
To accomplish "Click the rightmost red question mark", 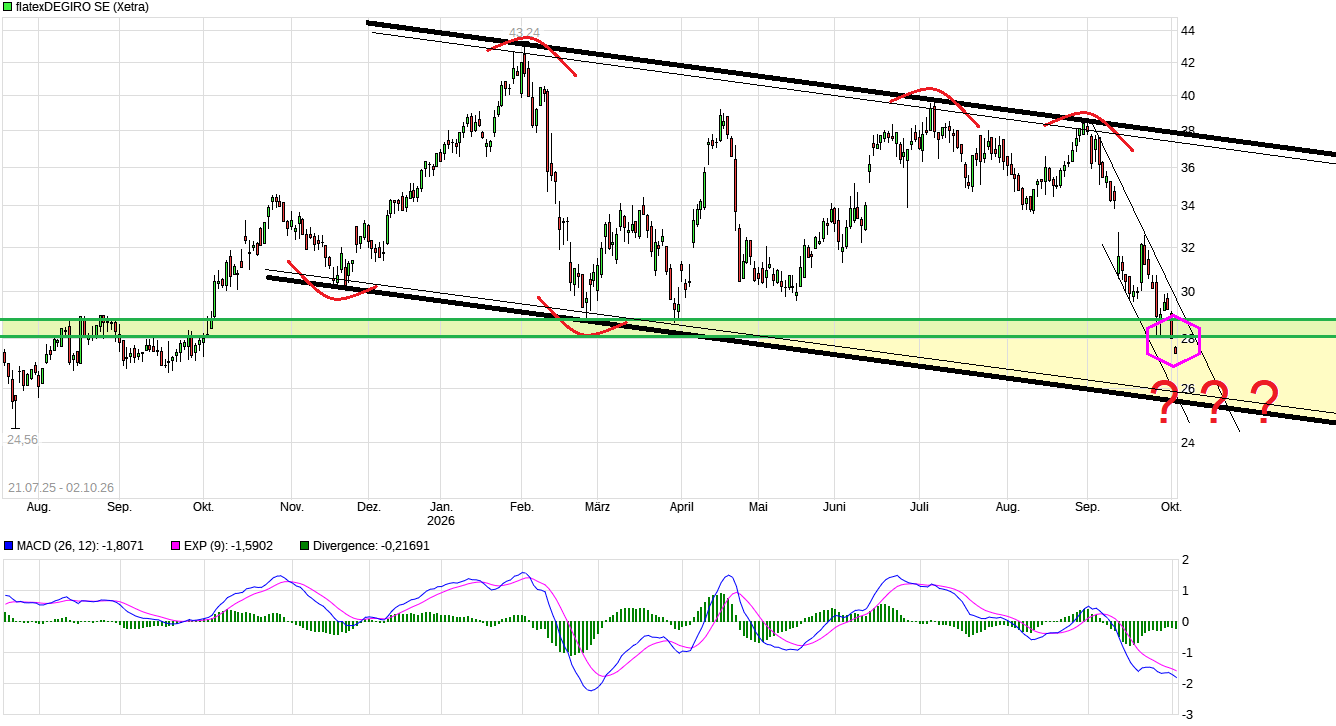I will click(1264, 401).
